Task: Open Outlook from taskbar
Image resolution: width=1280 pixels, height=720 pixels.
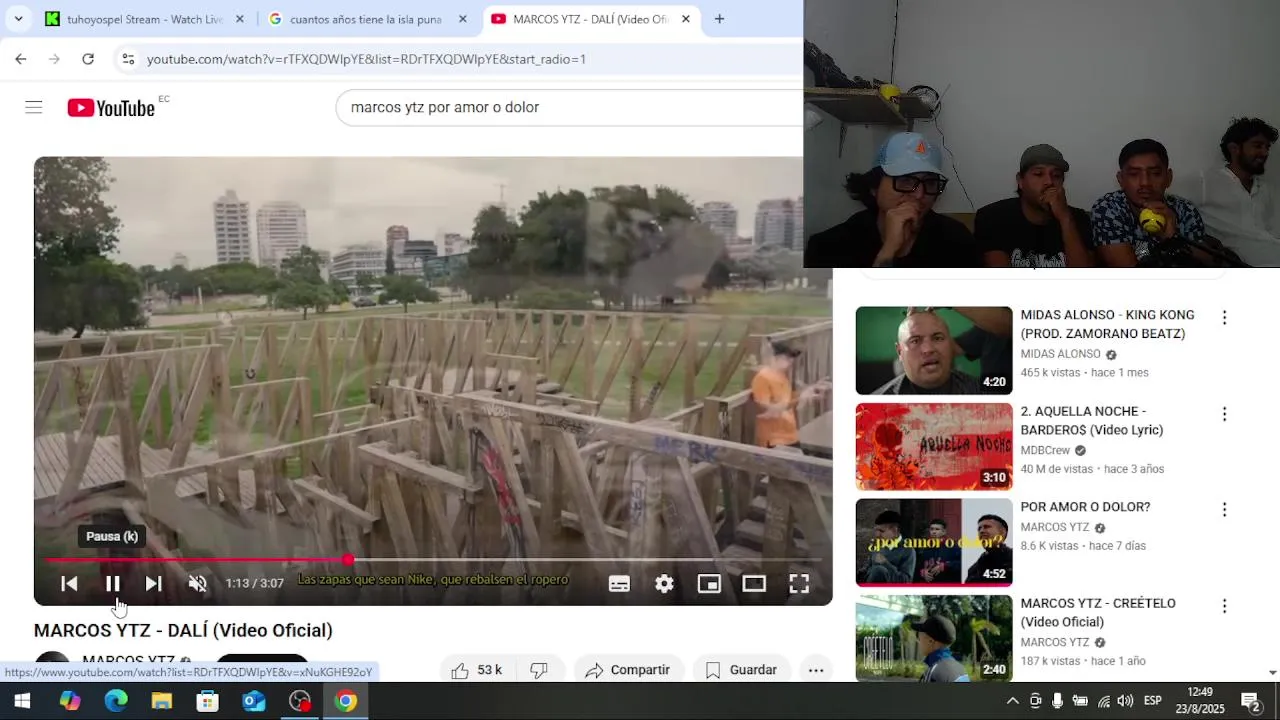Action: tap(254, 701)
